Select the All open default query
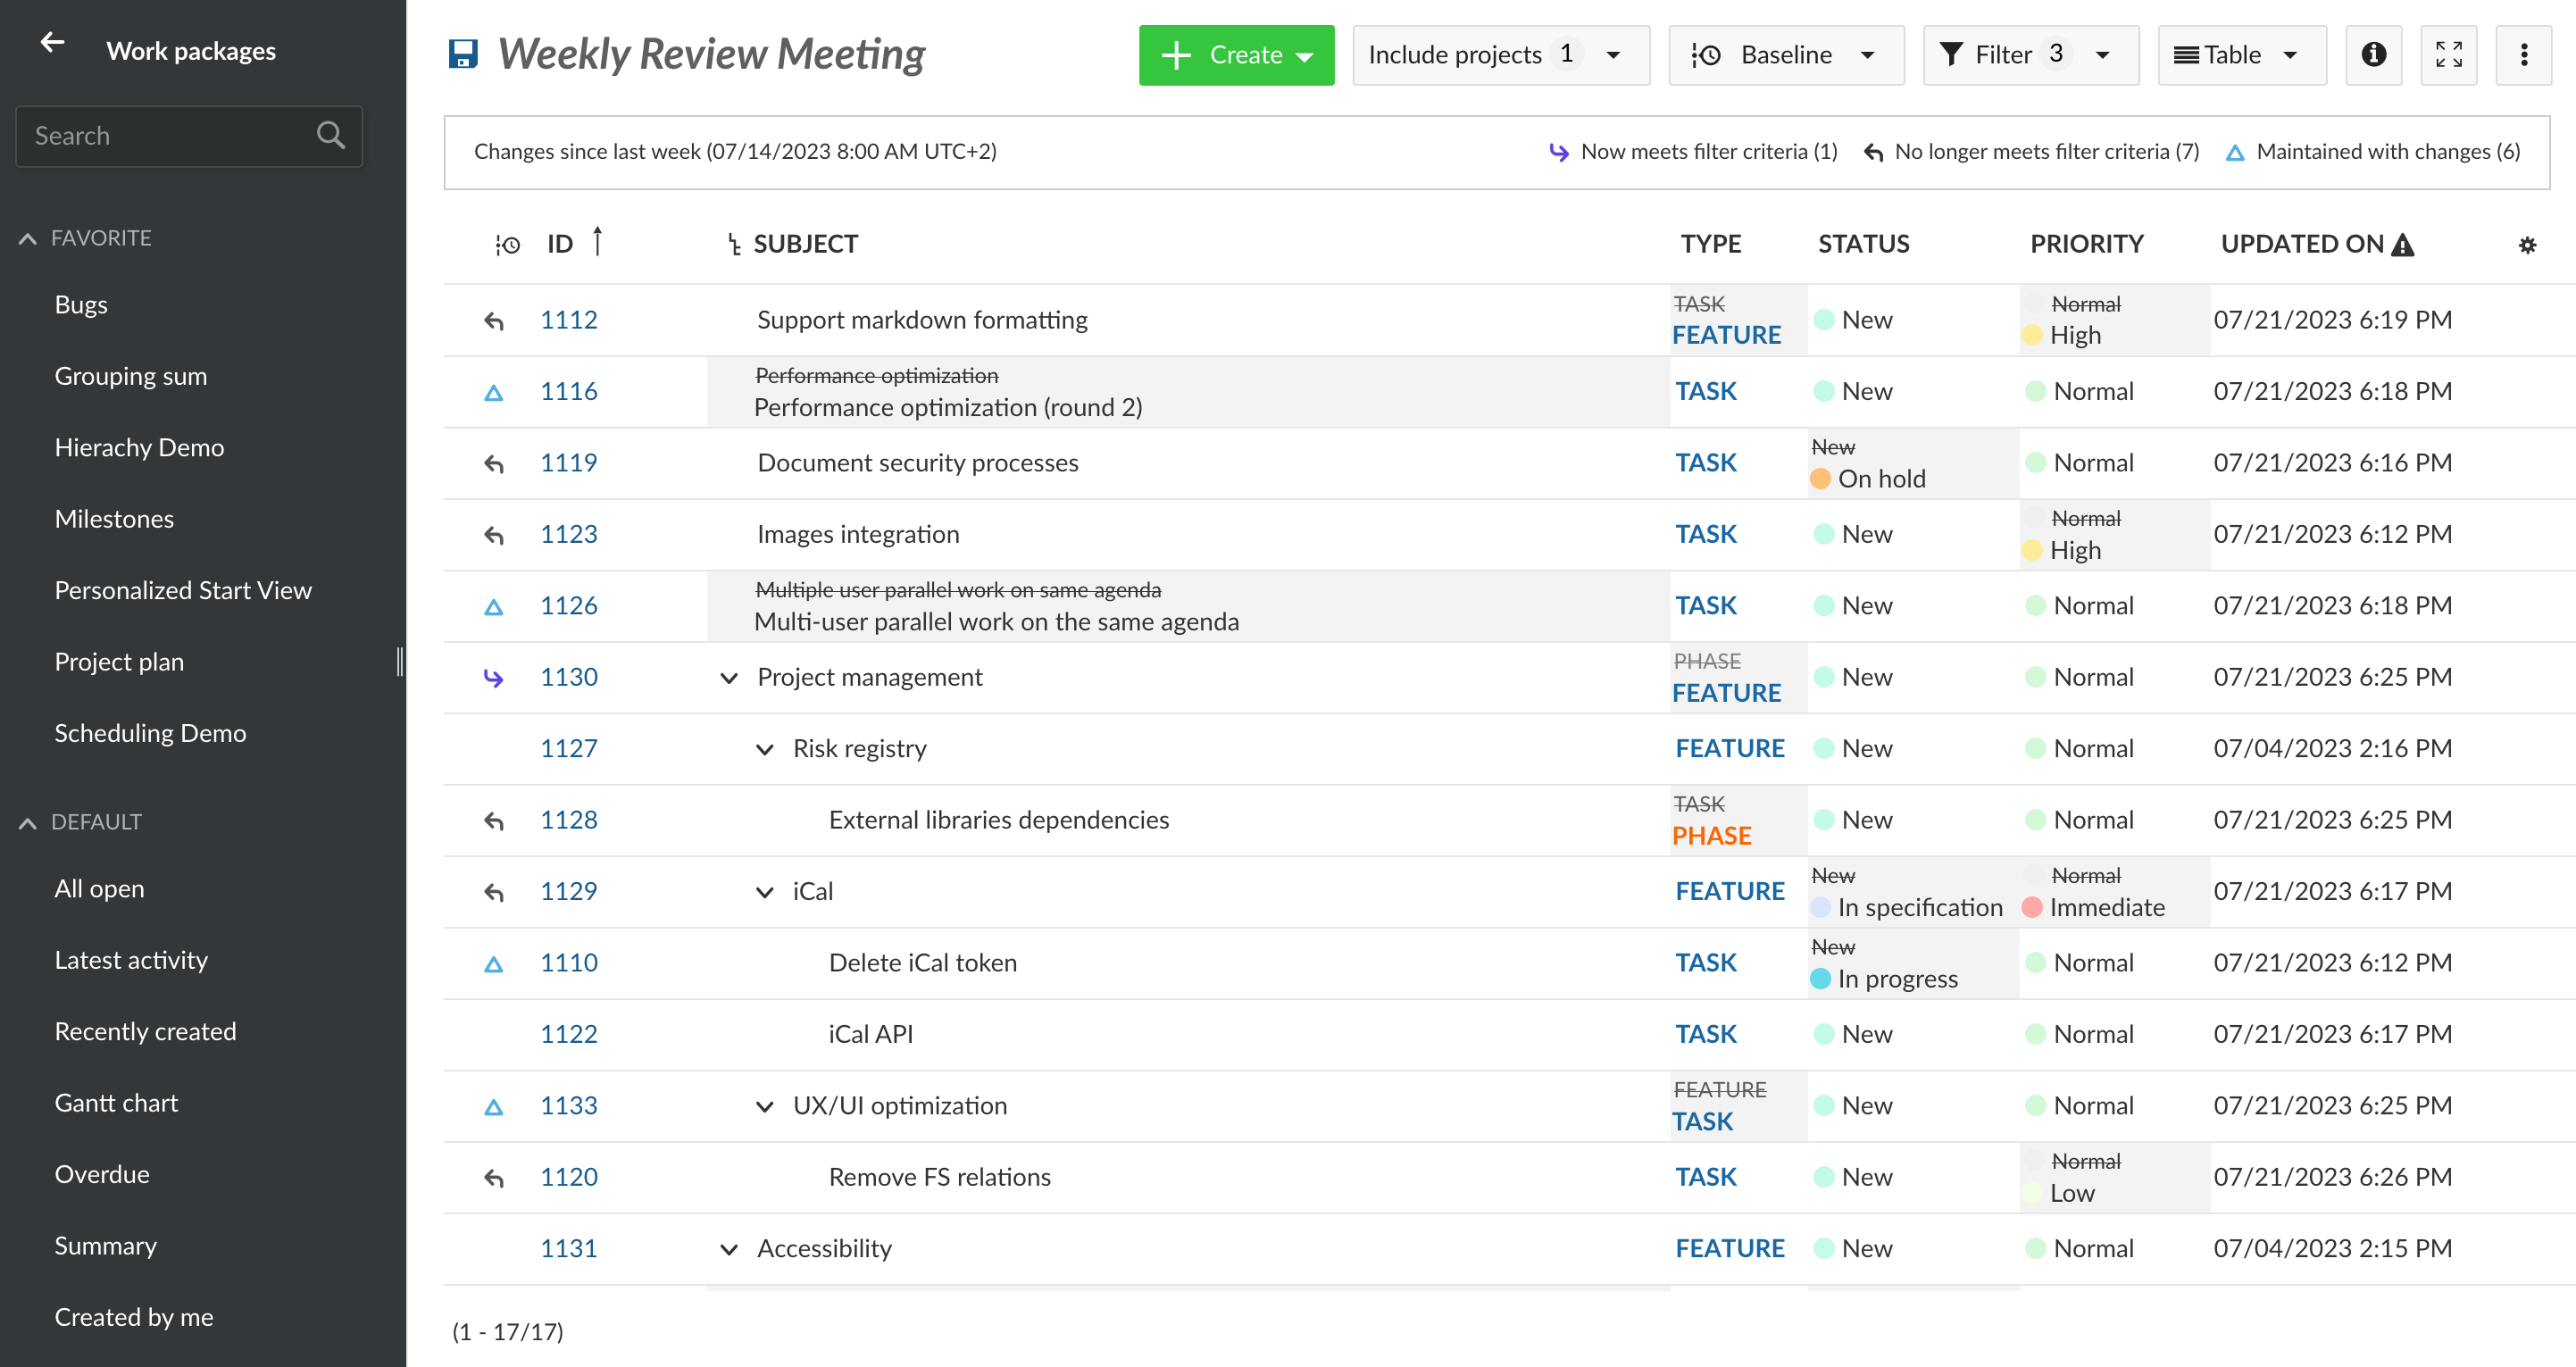2576x1367 pixels. click(99, 888)
